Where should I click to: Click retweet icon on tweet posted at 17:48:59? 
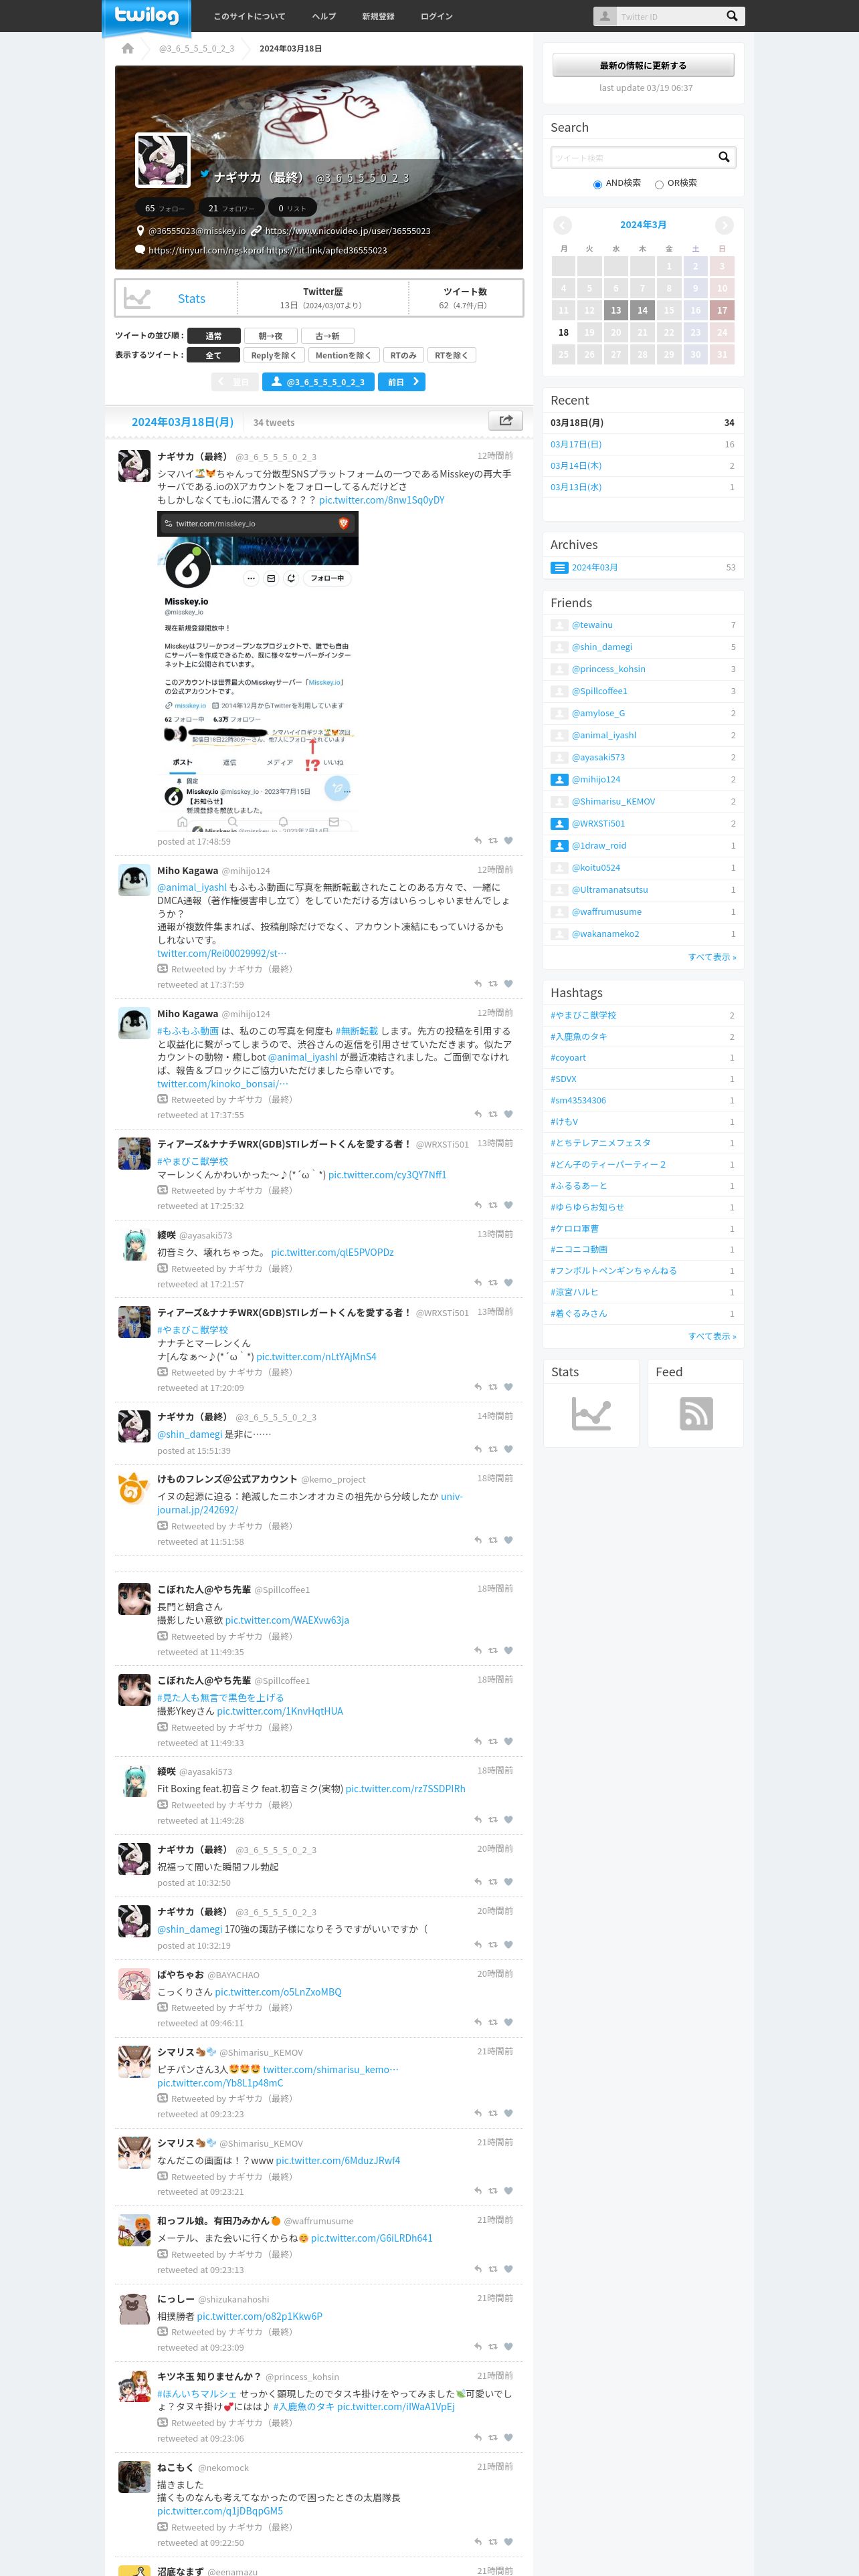pyautogui.click(x=493, y=841)
